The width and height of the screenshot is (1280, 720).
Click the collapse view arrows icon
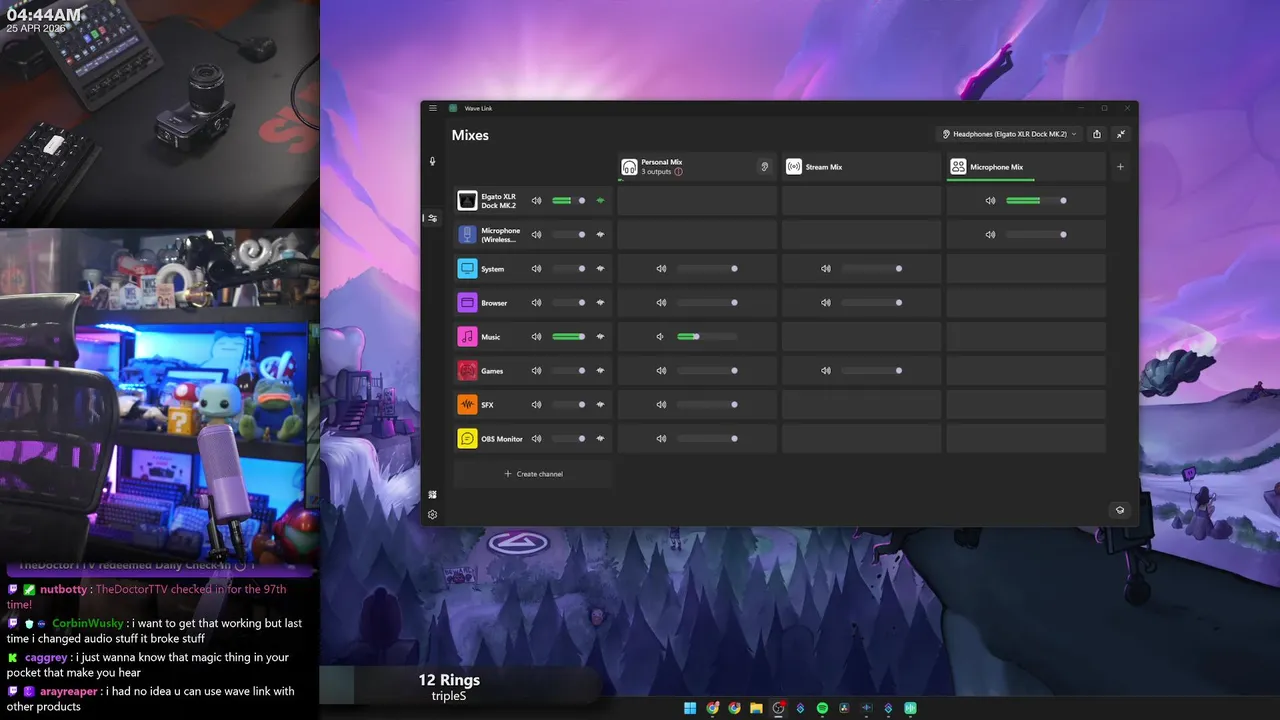(x=1121, y=134)
